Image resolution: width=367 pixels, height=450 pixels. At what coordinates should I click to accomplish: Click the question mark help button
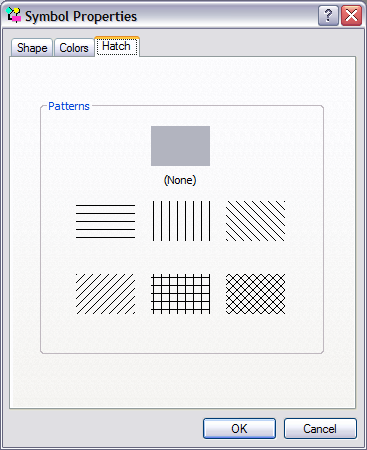click(x=328, y=15)
